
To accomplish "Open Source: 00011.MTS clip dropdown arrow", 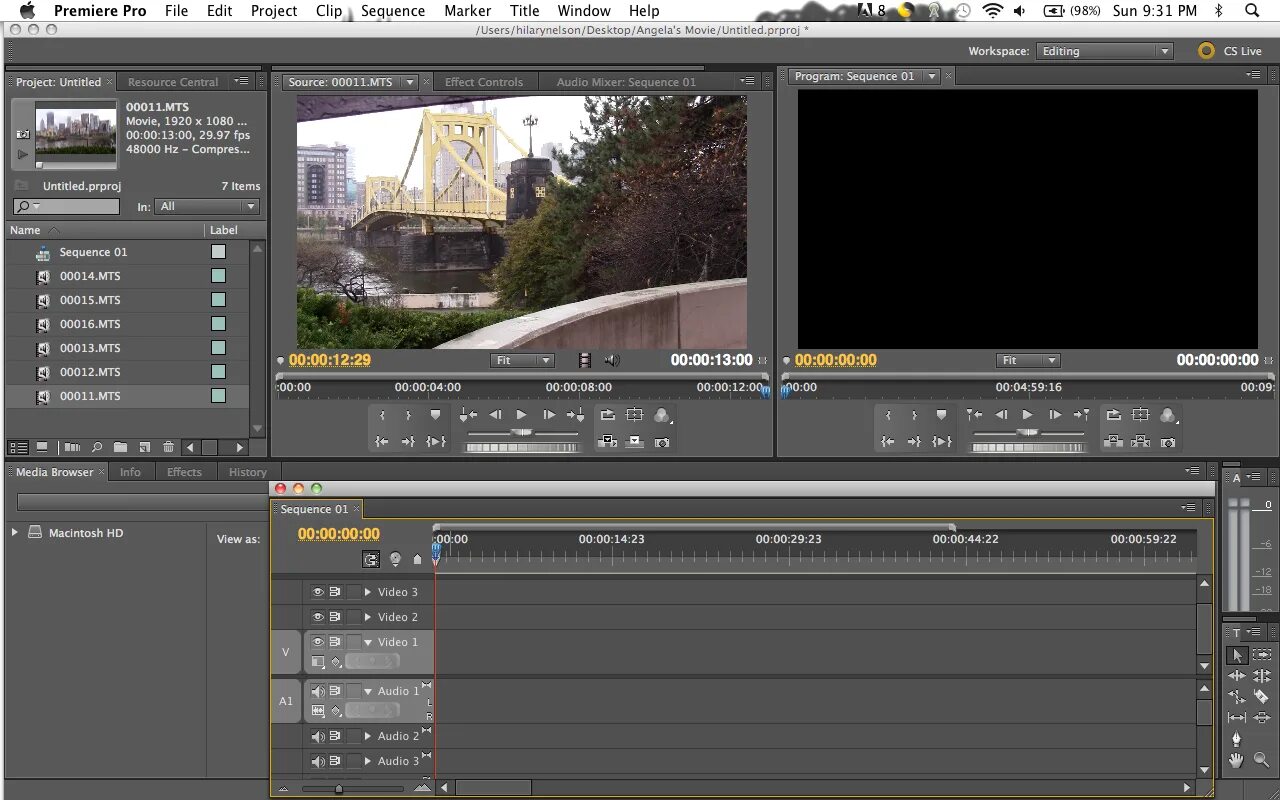I will 410,82.
